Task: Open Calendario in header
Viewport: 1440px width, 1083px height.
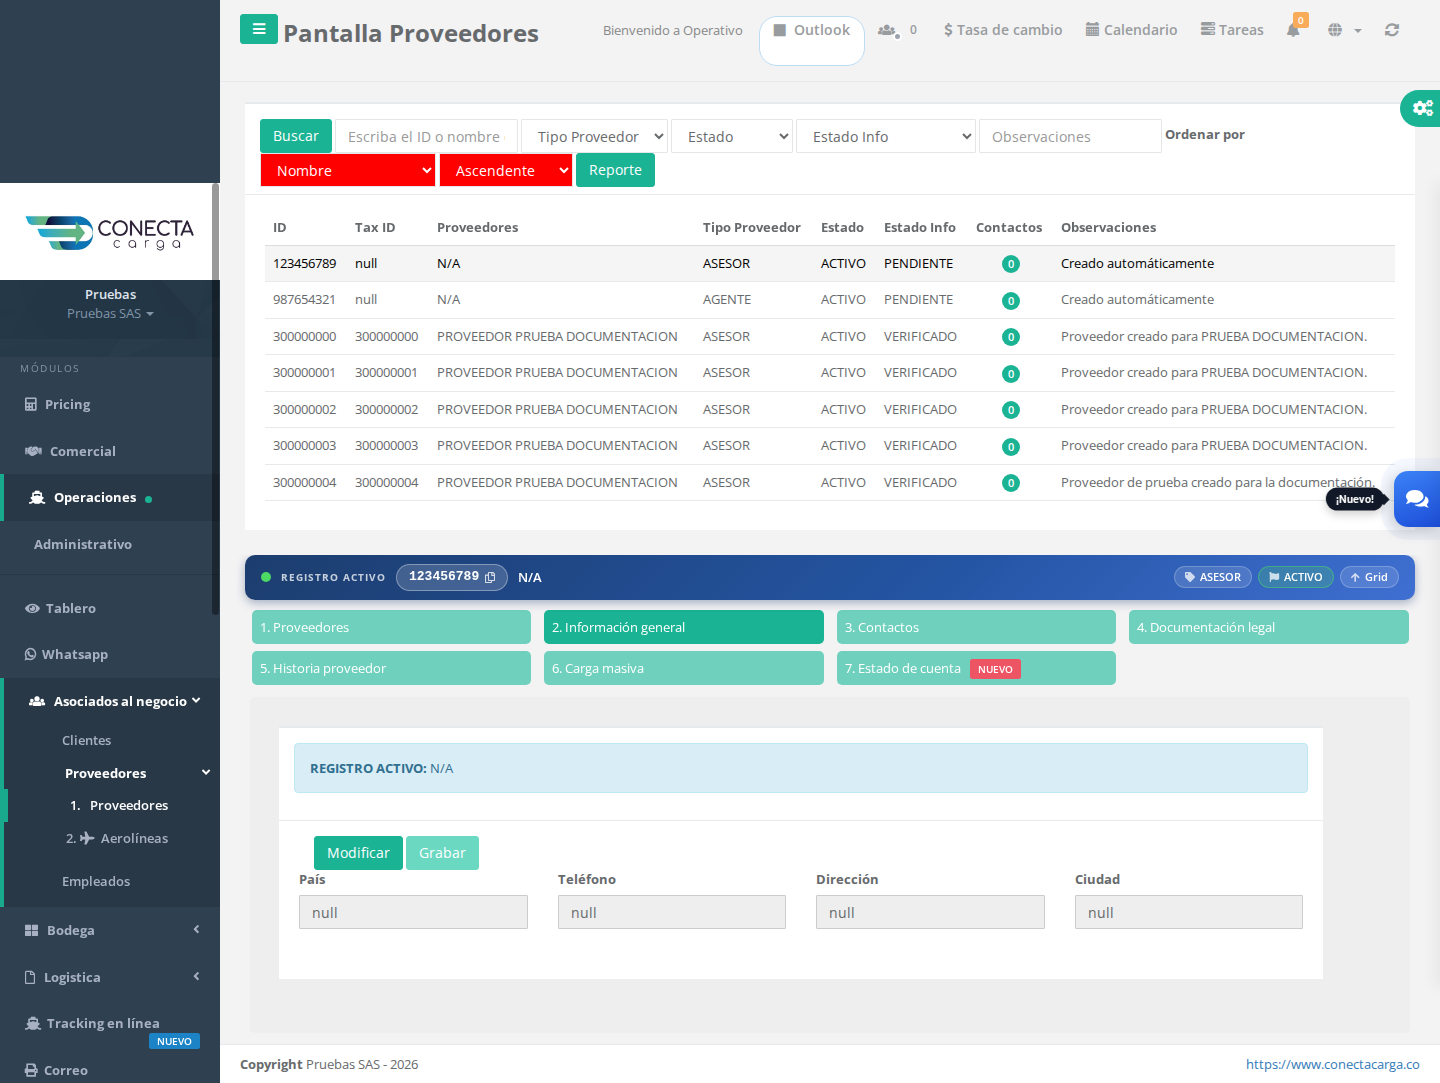Action: [1131, 30]
